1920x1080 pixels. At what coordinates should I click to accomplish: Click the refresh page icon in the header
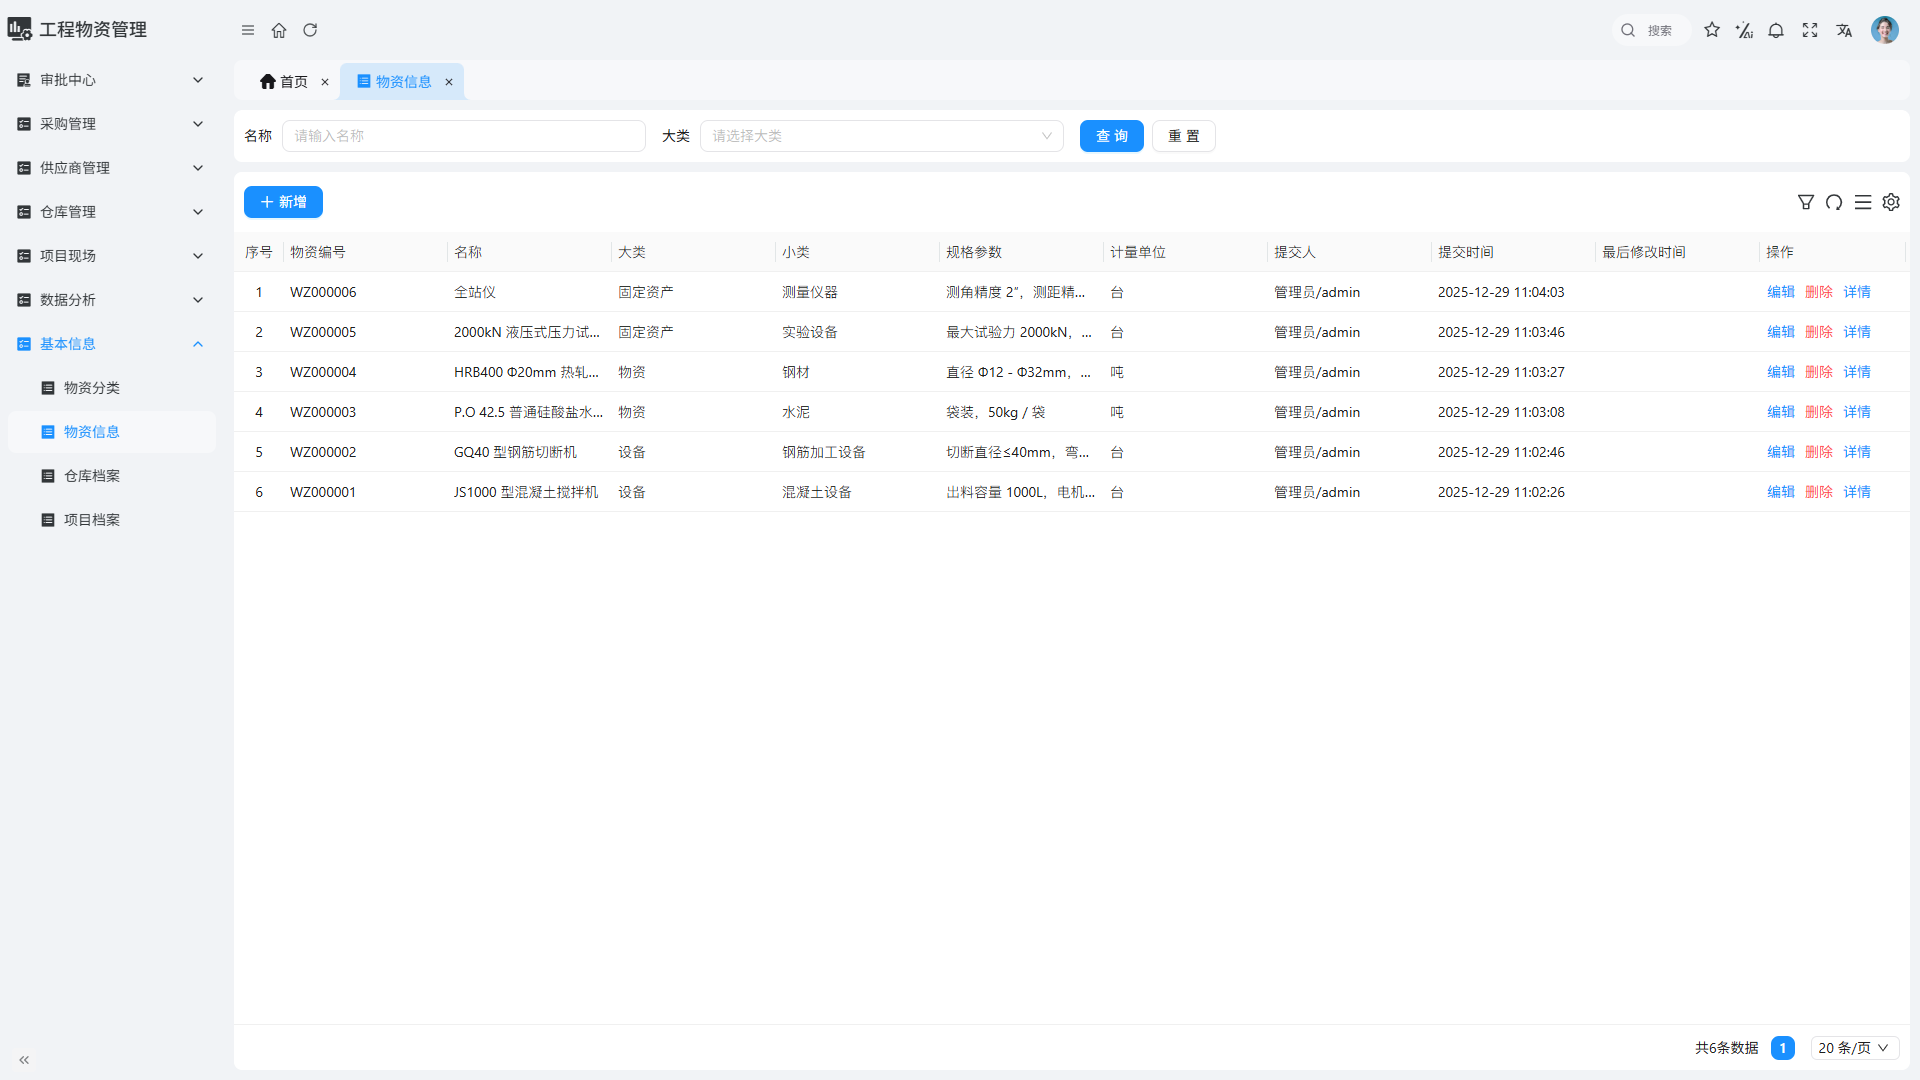310,30
